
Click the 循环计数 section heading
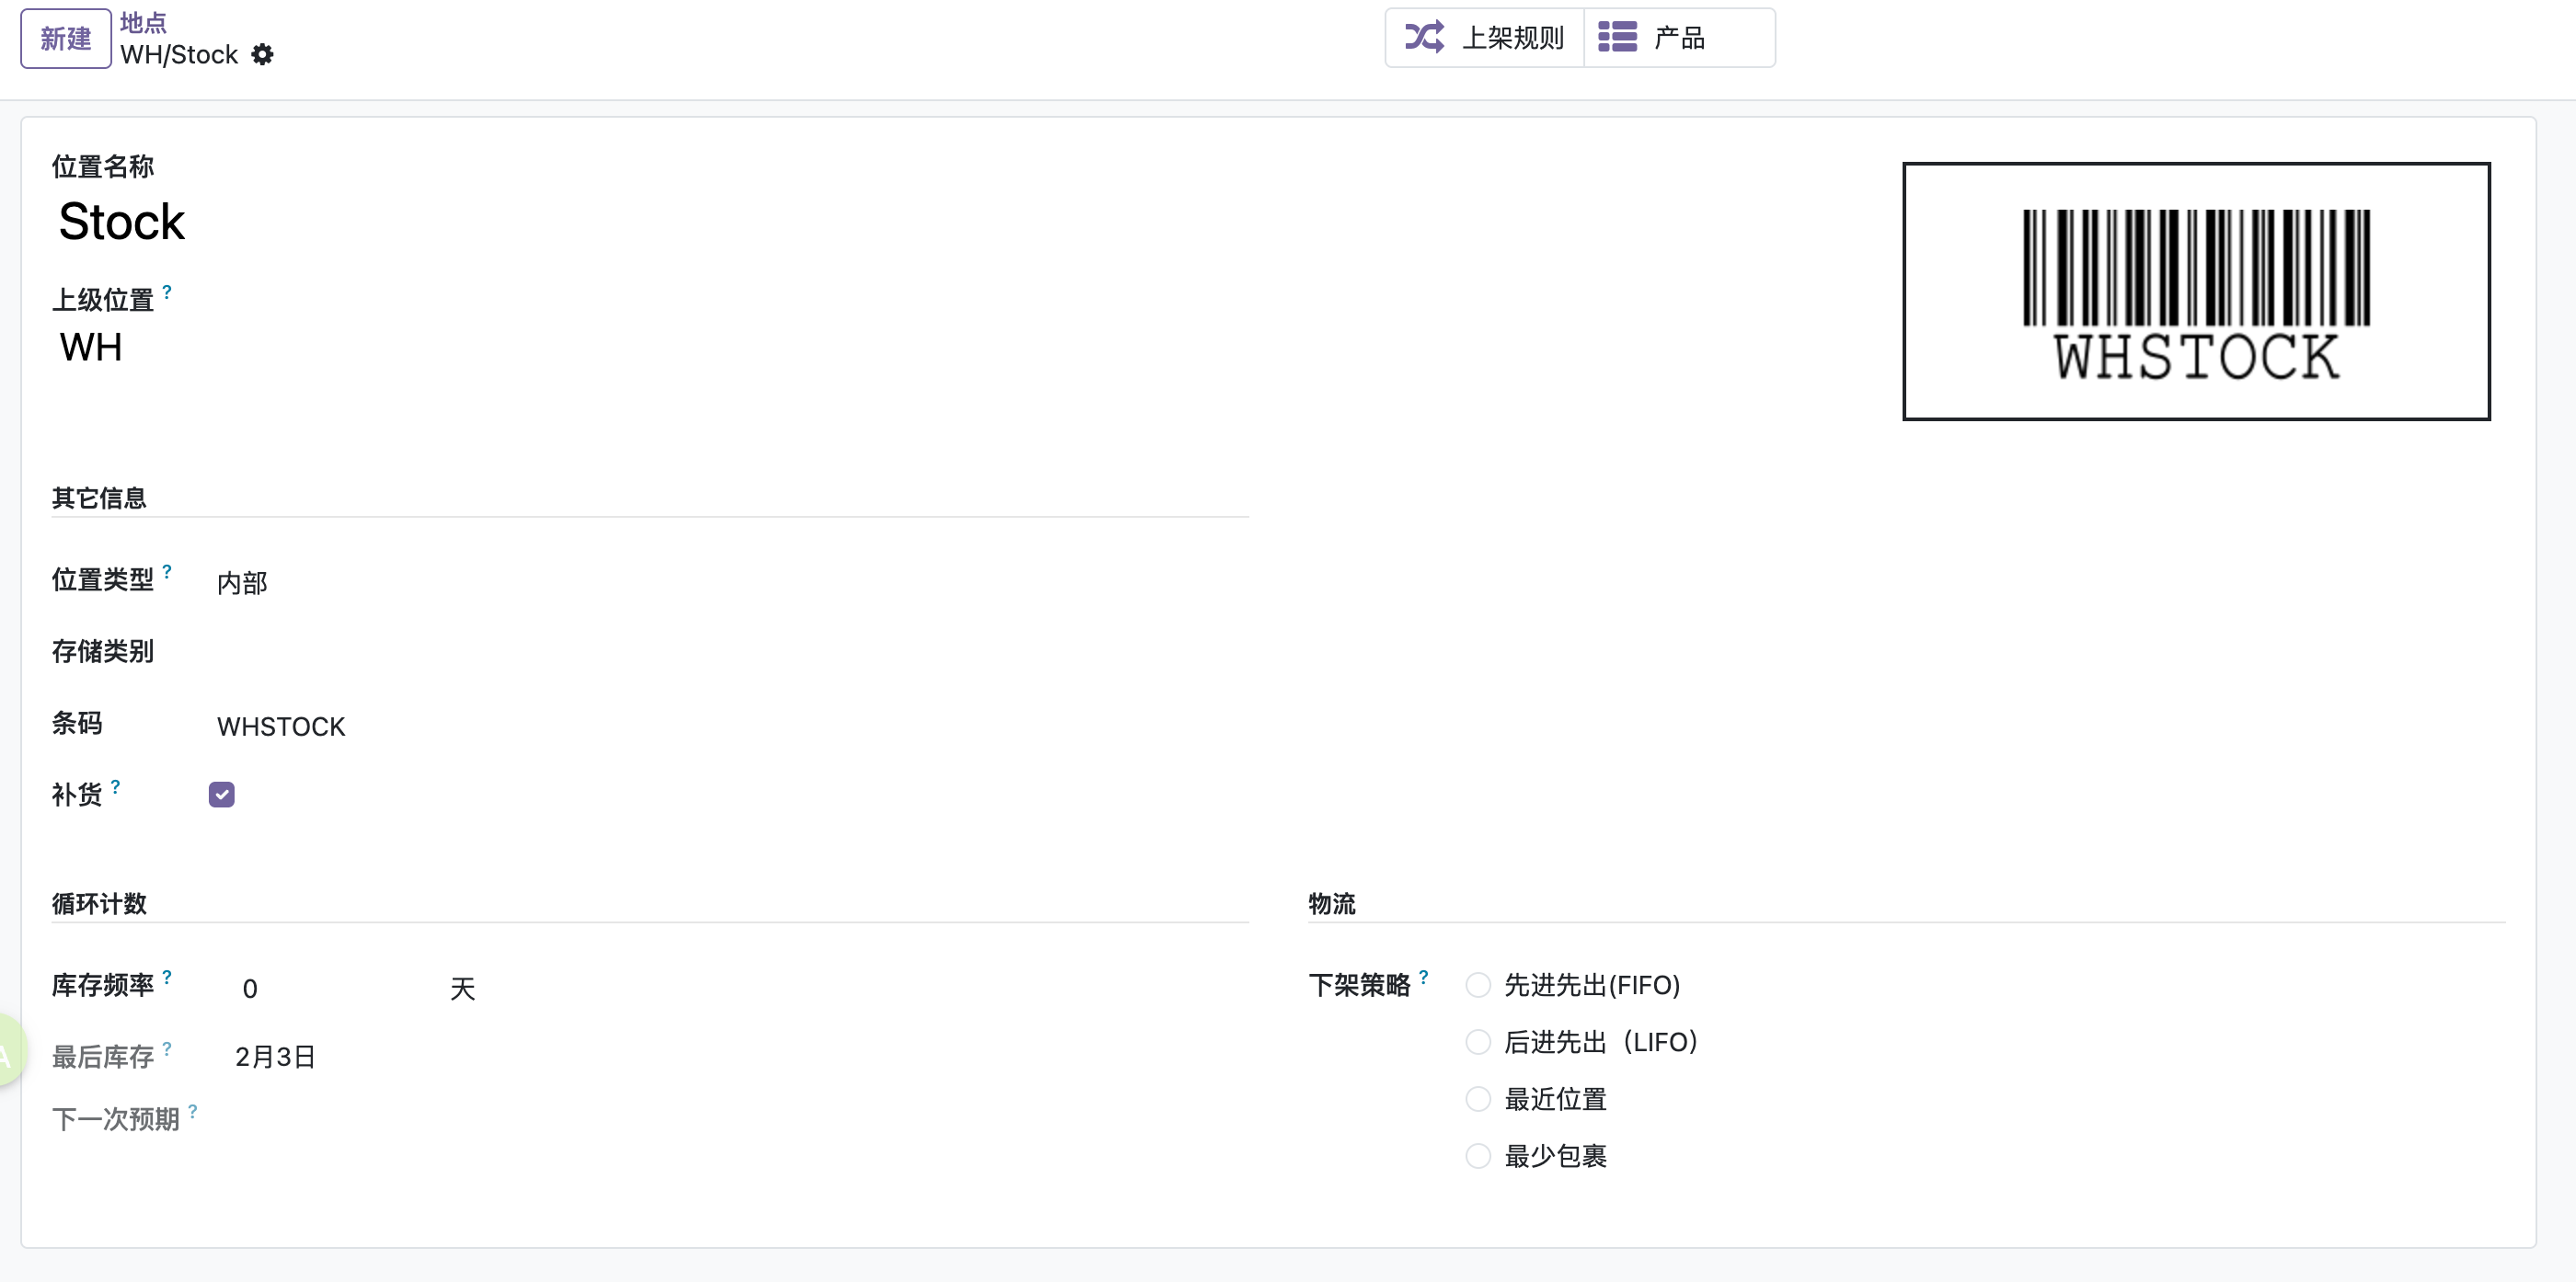tap(99, 904)
